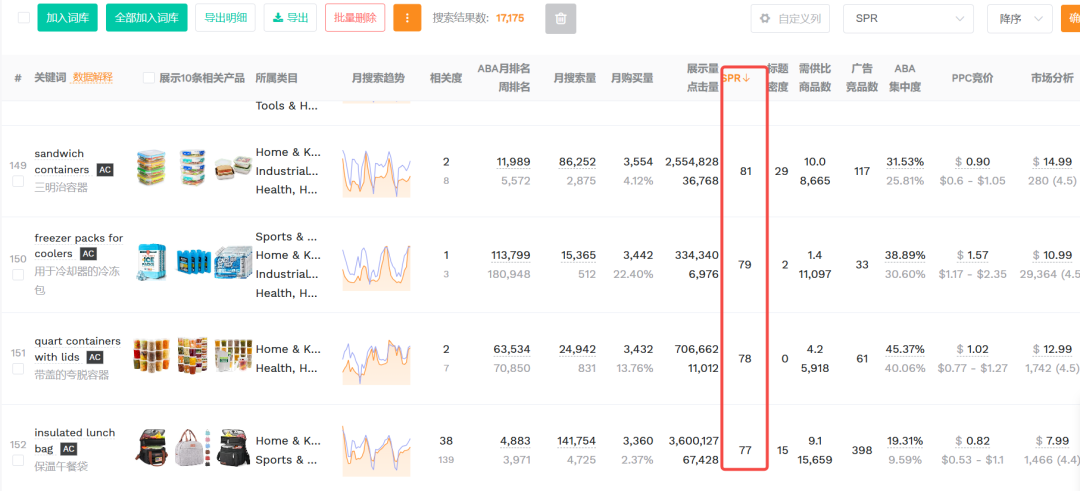Click AC badge next to sandwich containers
Screen dimensions: 1080x491
[105, 170]
